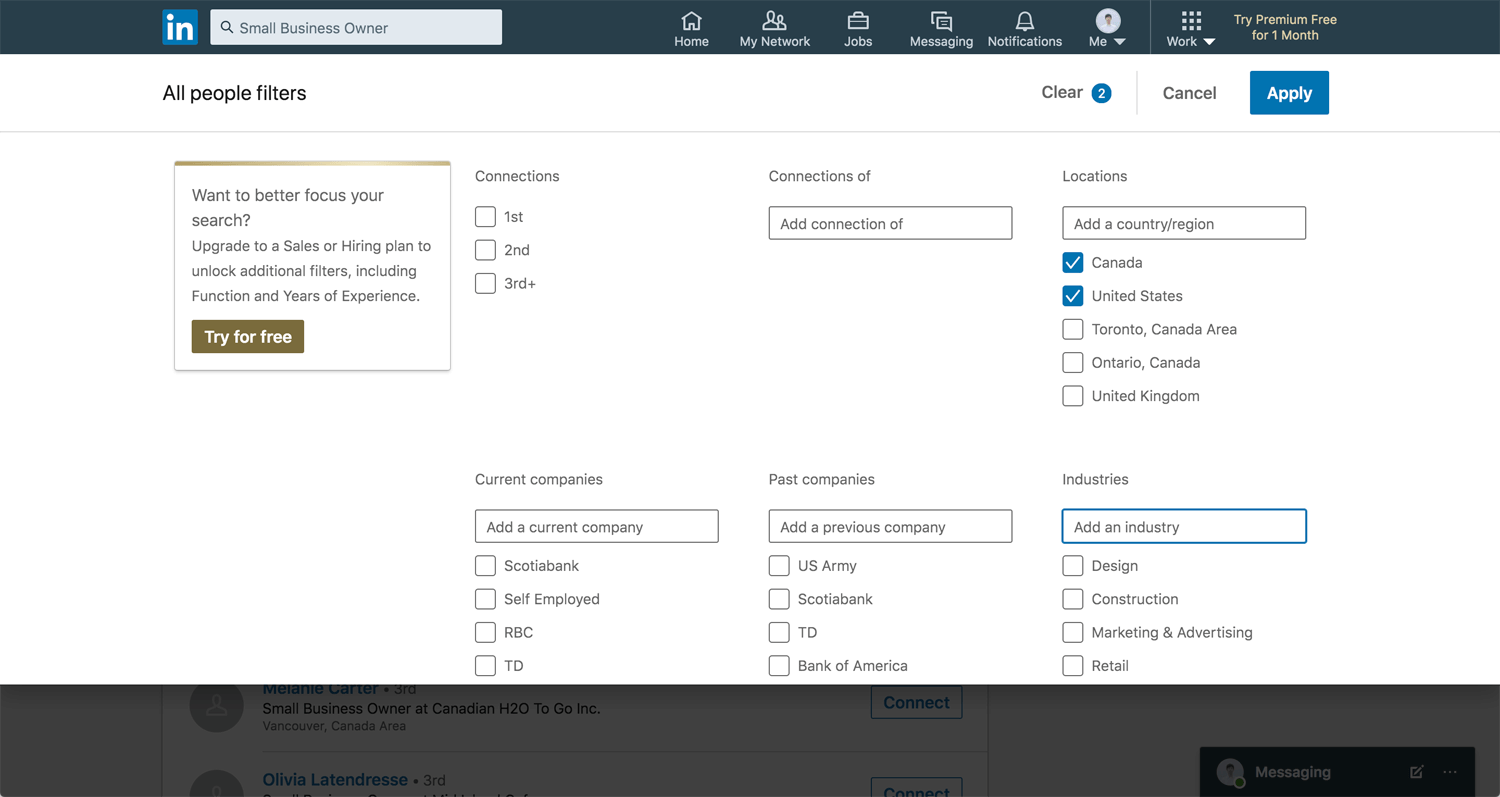
Task: Apply the people filters
Action: coord(1289,93)
